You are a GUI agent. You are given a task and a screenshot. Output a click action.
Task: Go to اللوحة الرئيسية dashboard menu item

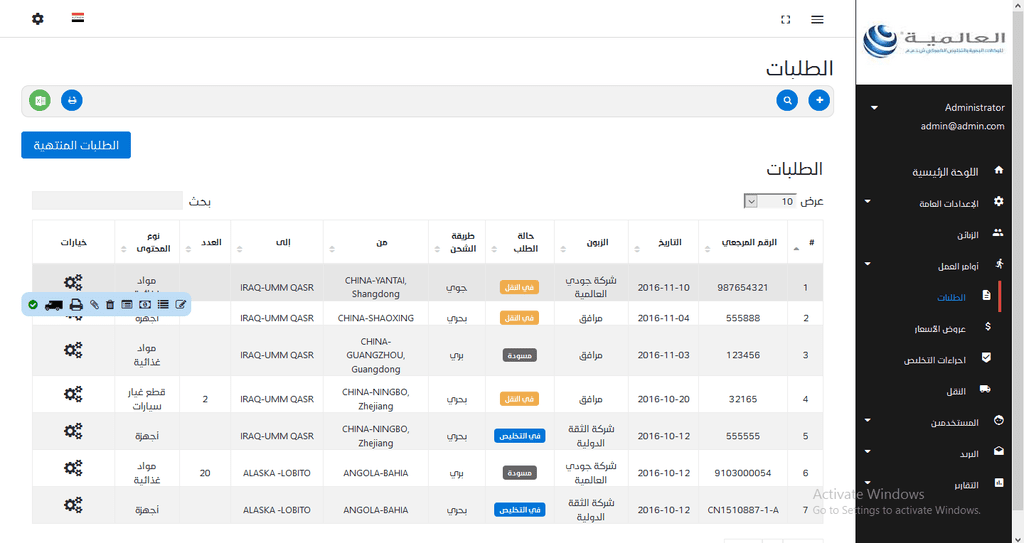coord(944,171)
